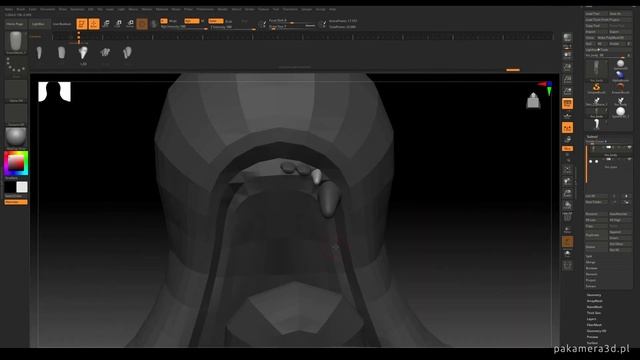
Task: Expand the Geometry palette section
Action: coord(594,295)
